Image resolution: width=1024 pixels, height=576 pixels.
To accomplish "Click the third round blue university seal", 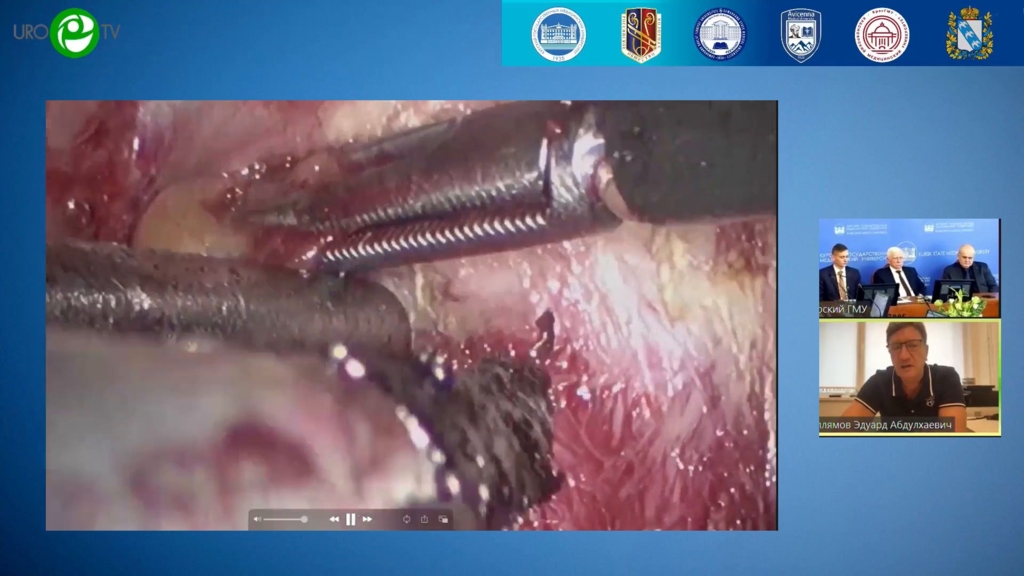I will [721, 34].
